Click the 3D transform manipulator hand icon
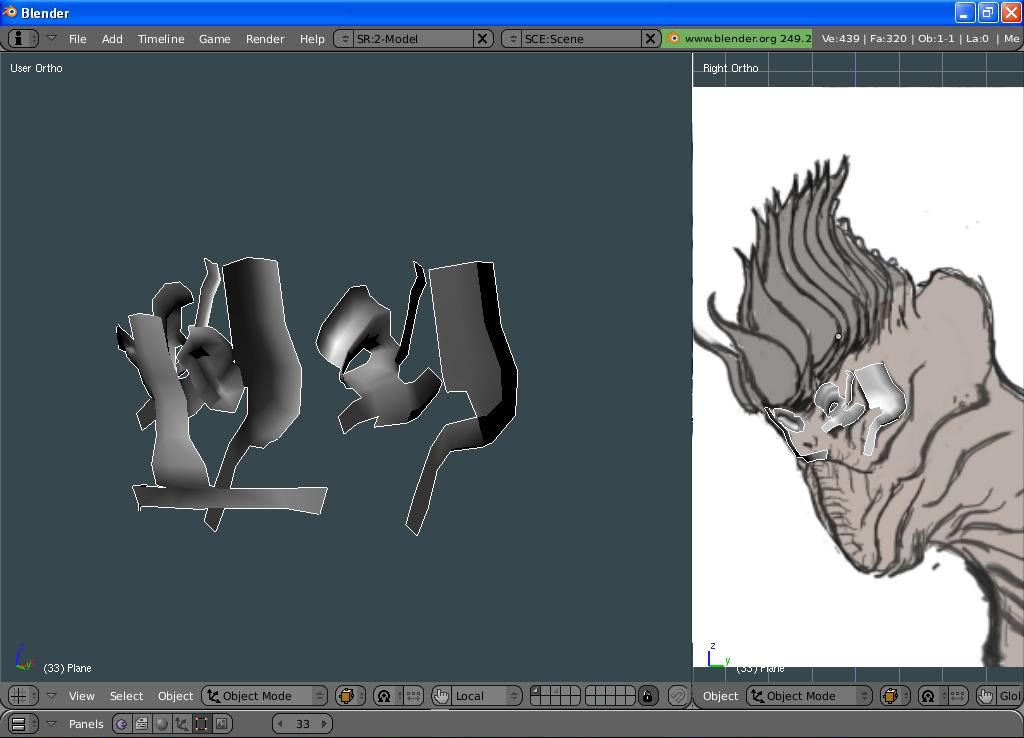Viewport: 1024px width, 738px height. pos(441,696)
